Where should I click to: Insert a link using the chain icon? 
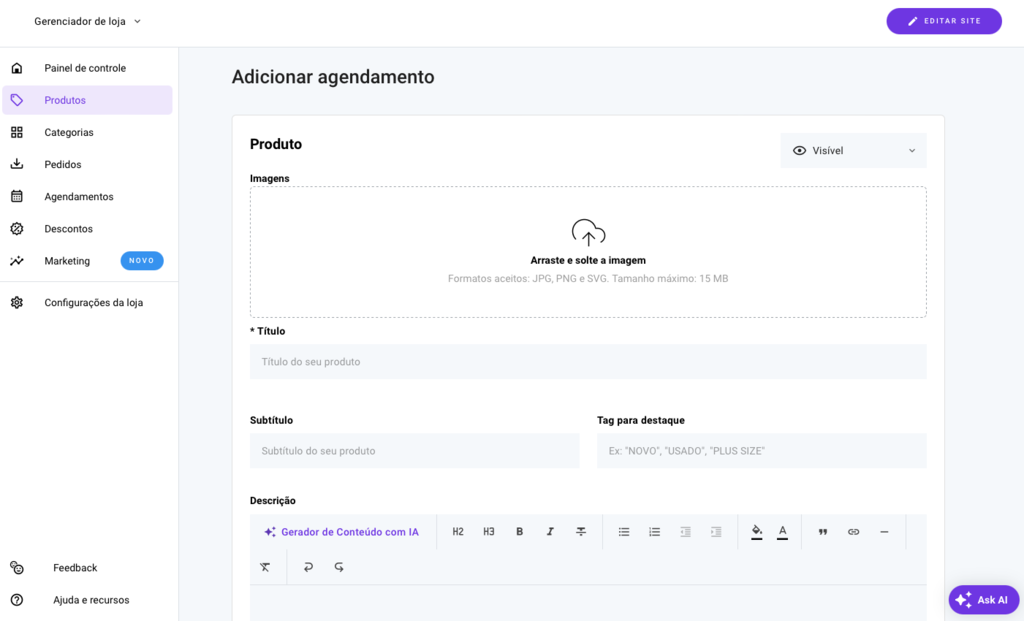pyautogui.click(x=853, y=531)
